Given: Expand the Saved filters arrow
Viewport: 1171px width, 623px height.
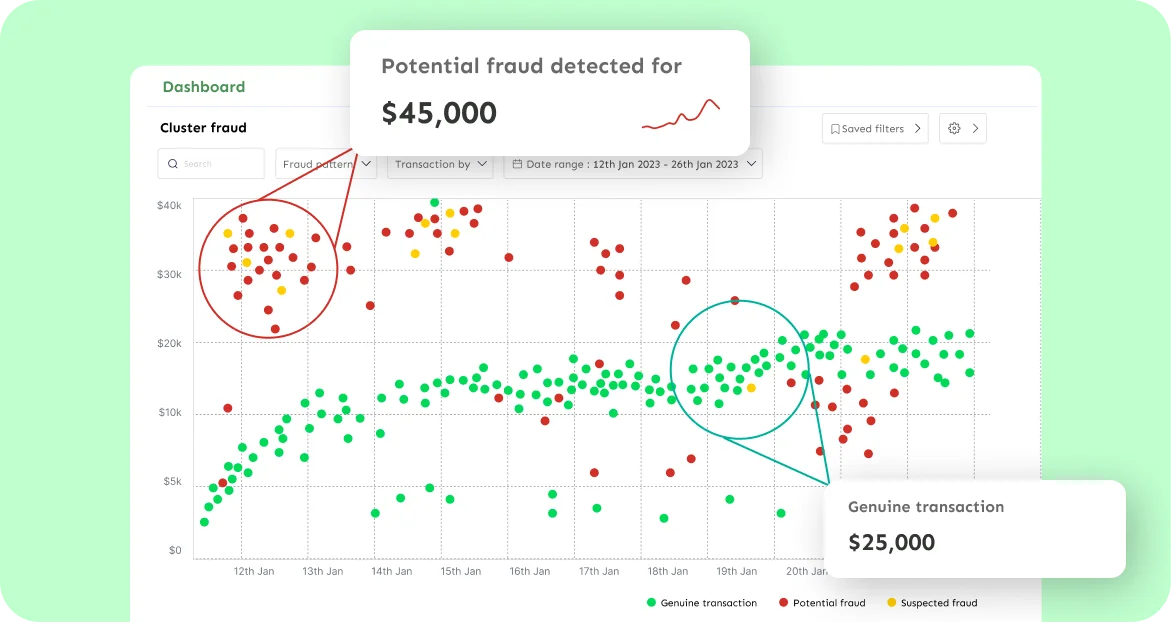Looking at the screenshot, I should [917, 129].
